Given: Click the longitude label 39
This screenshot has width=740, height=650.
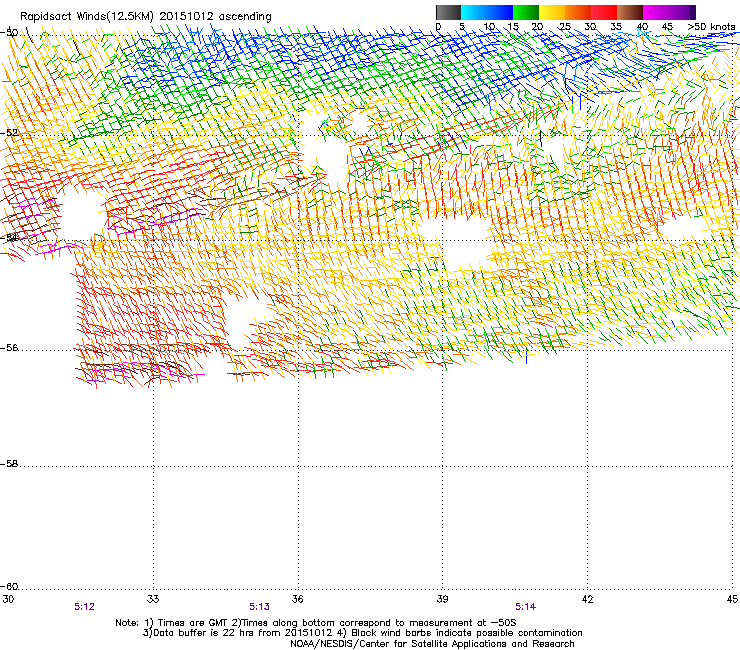Looking at the screenshot, I should pos(442,599).
